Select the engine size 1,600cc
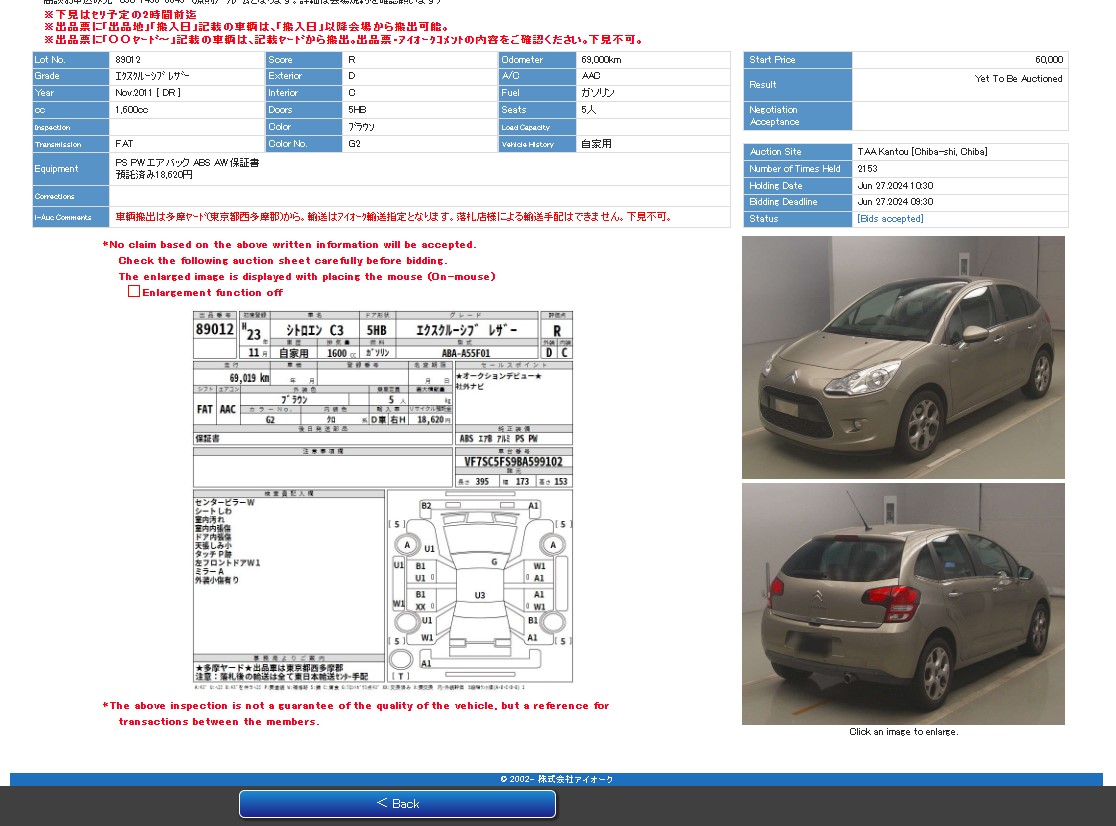The height and width of the screenshot is (826, 1116). point(132,110)
